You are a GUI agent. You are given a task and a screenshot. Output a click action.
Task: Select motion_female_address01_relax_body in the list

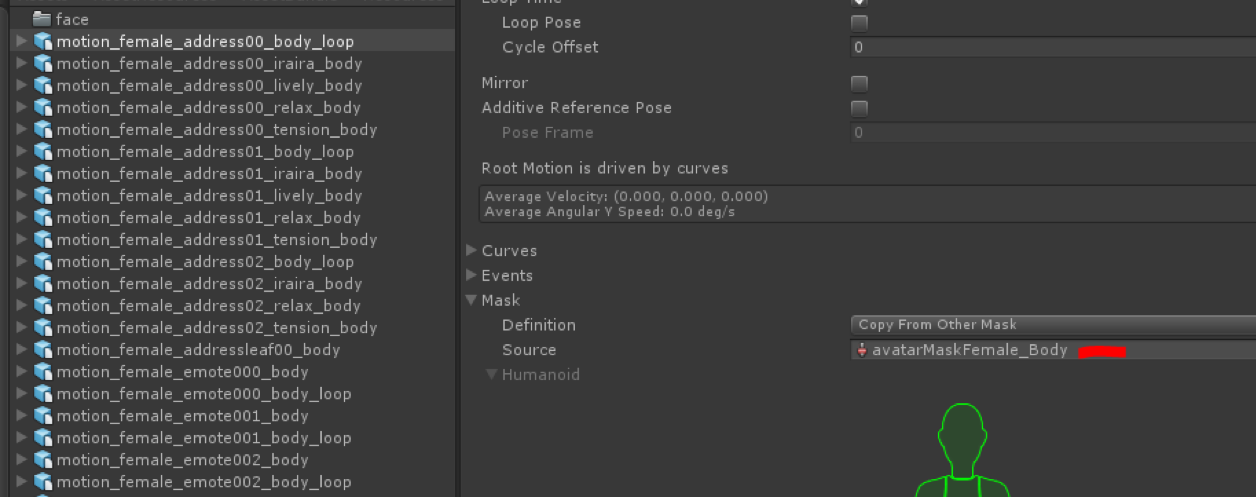[x=208, y=218]
